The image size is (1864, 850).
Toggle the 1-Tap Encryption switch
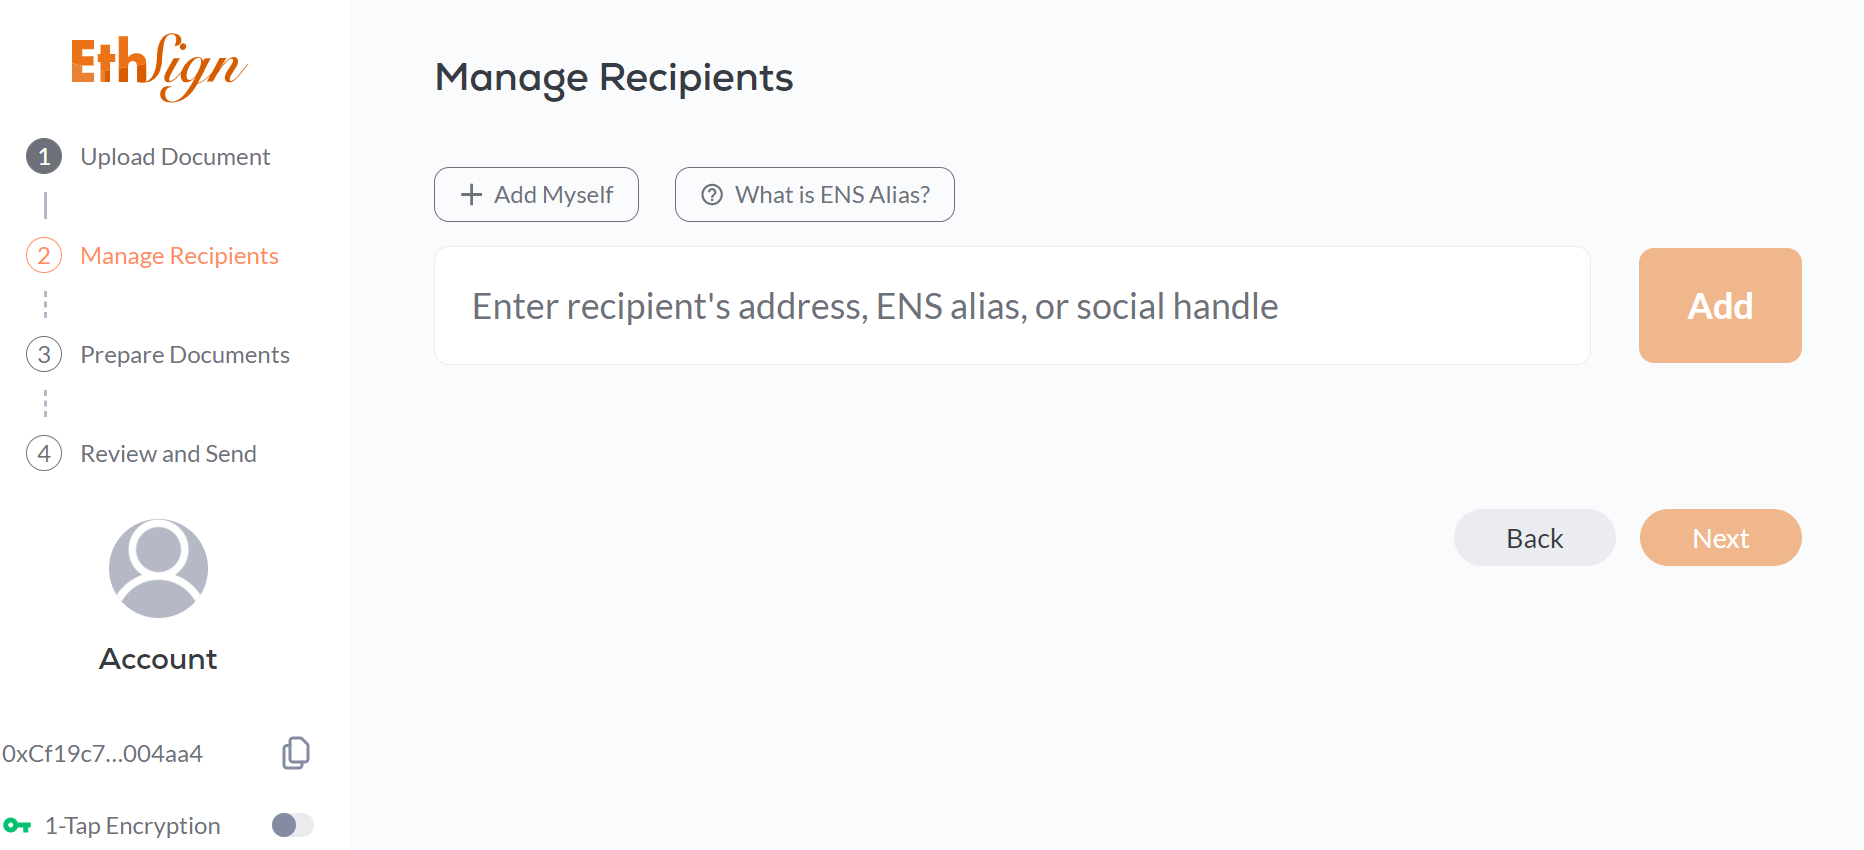[x=292, y=825]
